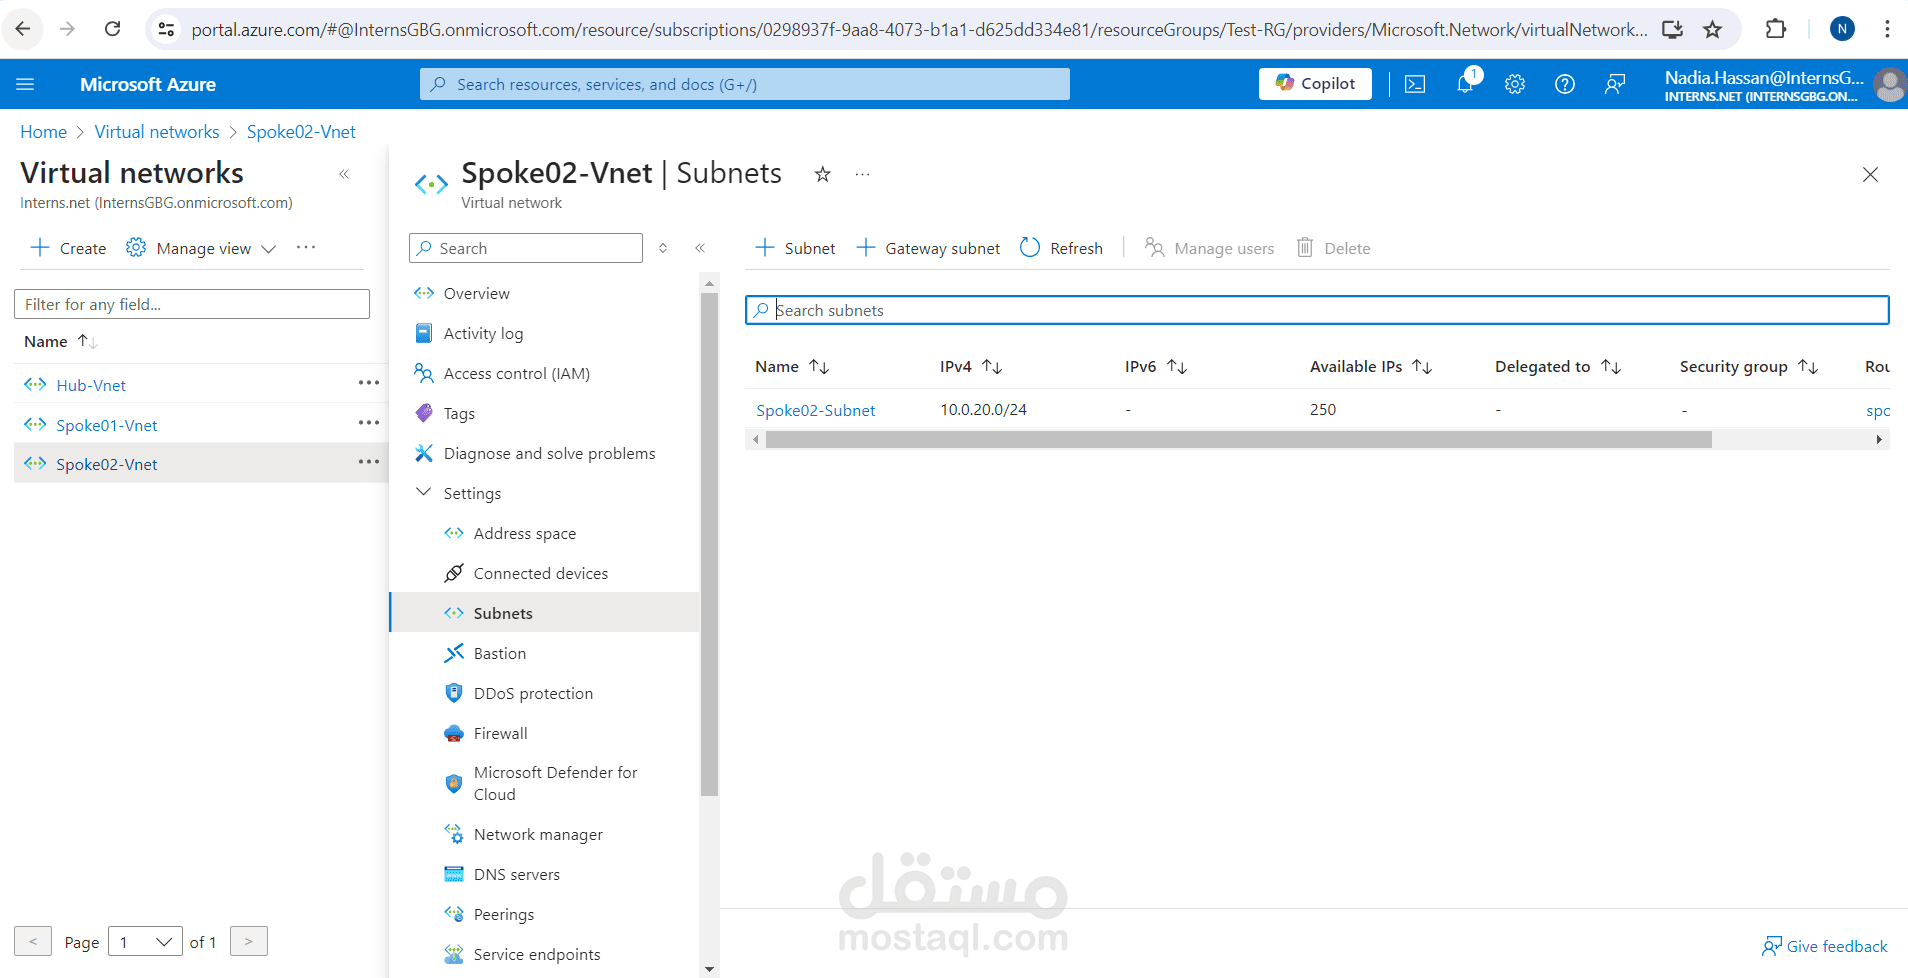This screenshot has height=978, width=1908.
Task: Open the notifications bell
Action: tap(1465, 85)
